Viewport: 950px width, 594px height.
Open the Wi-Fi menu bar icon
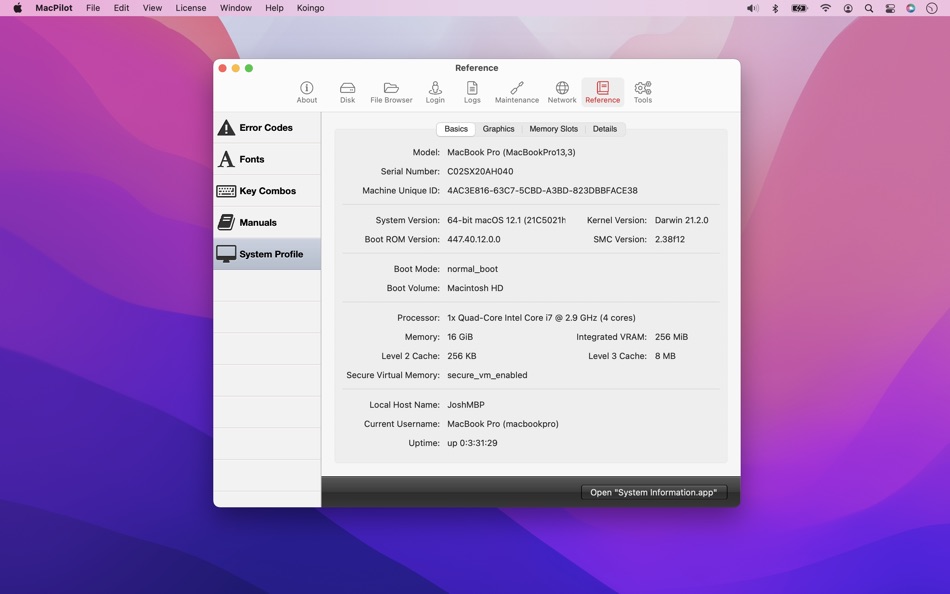click(825, 8)
